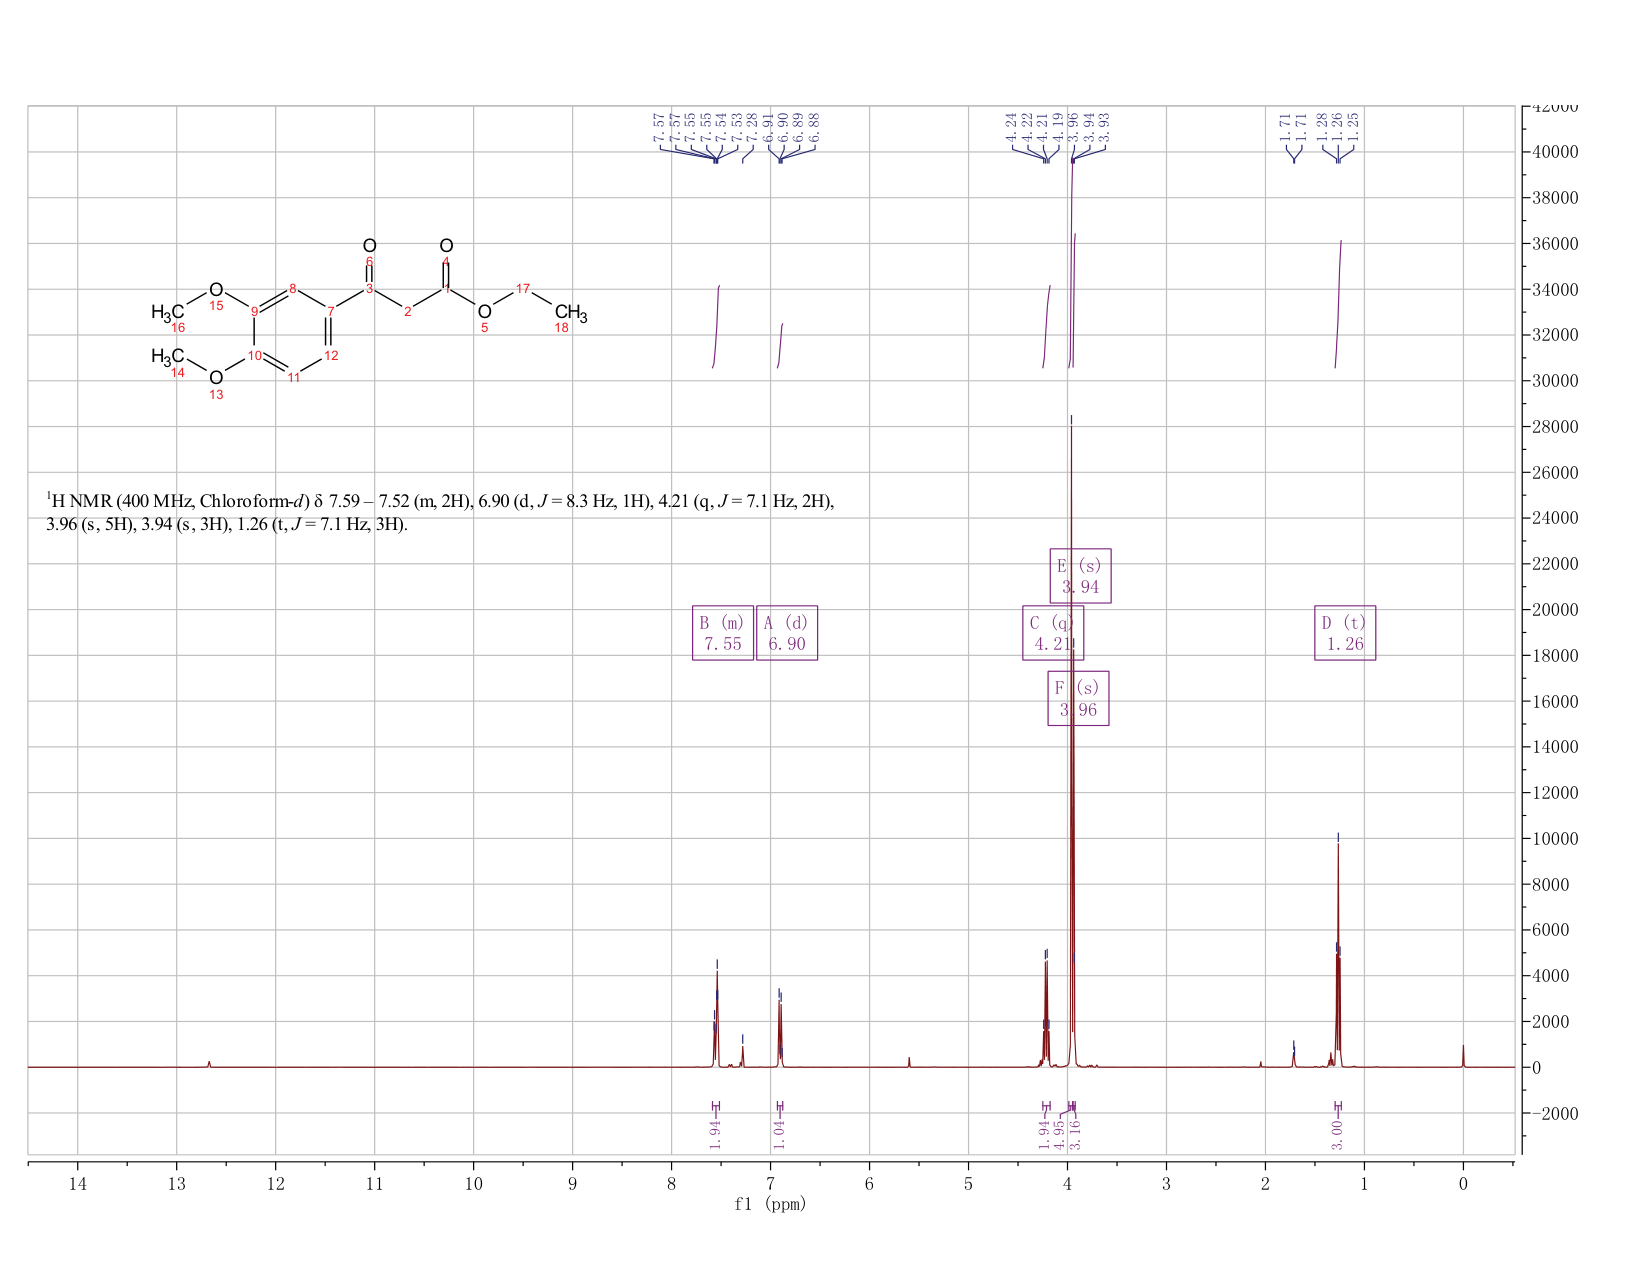Click the f1 (ppm) axis label

point(770,1204)
